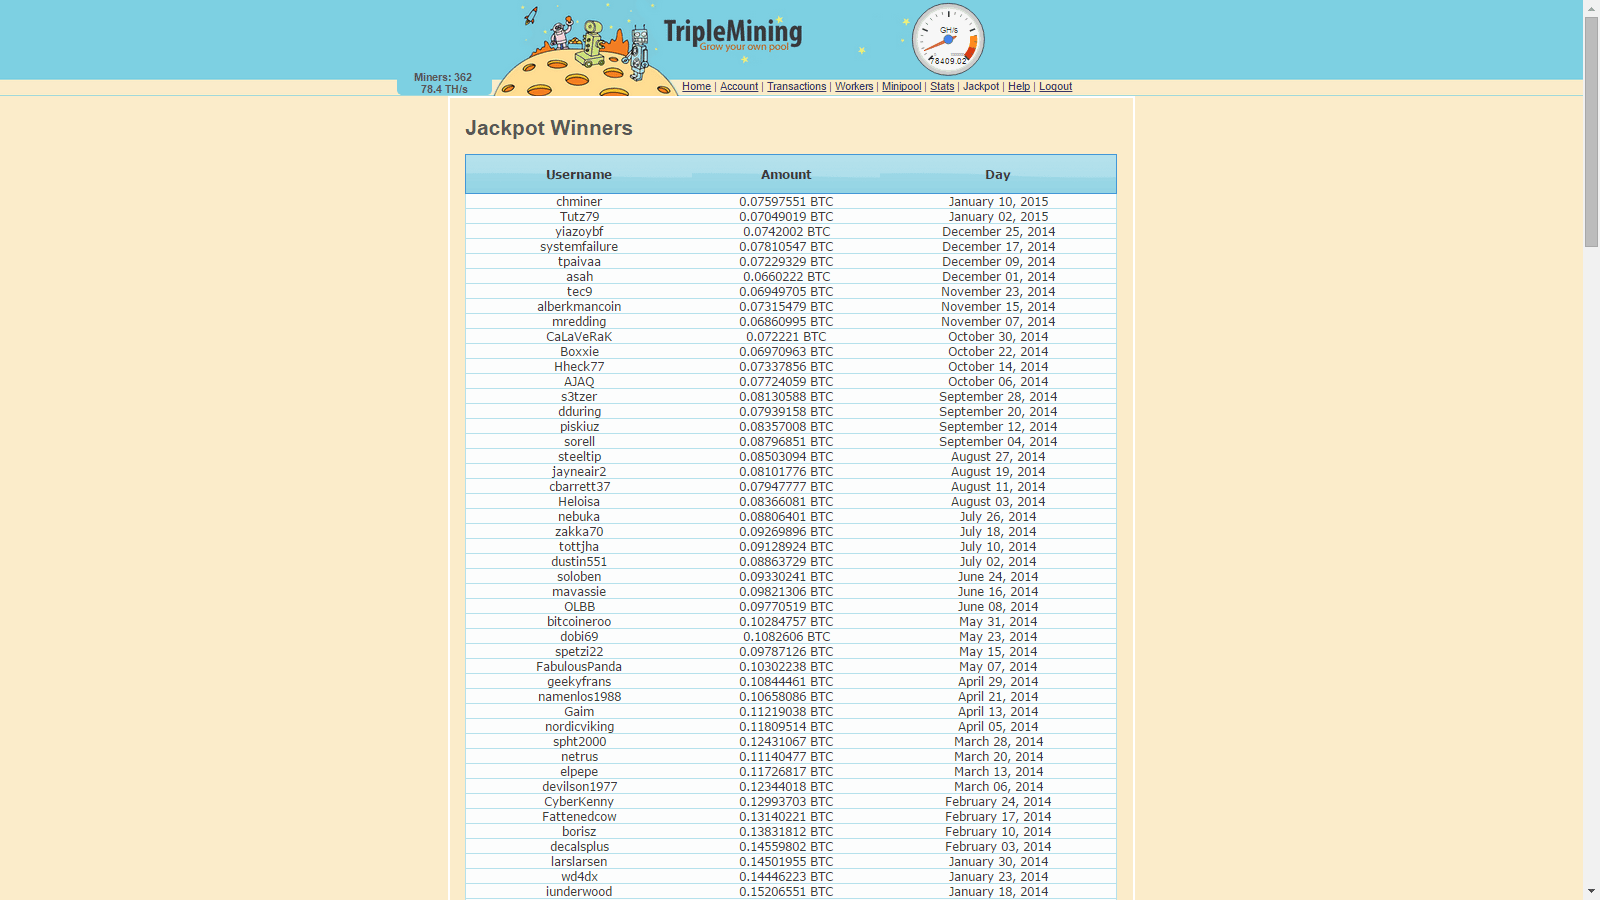Image resolution: width=1600 pixels, height=900 pixels.
Task: Click the October 22, 2014 date
Action: (998, 352)
